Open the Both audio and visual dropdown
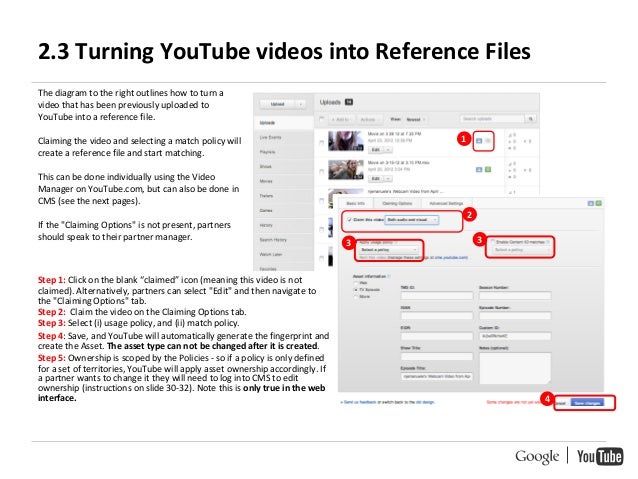This screenshot has height=479, width=638. [x=411, y=220]
